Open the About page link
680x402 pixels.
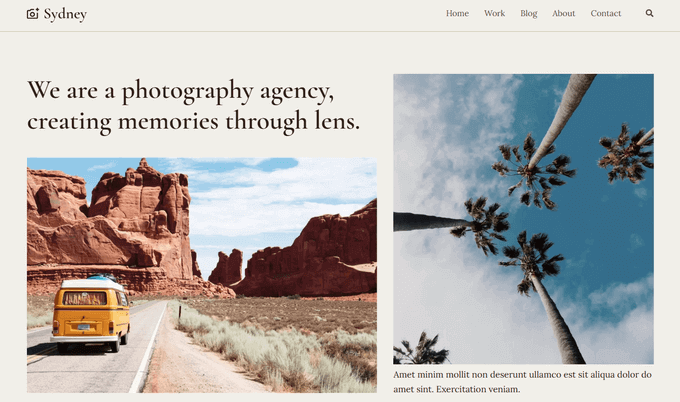click(x=563, y=13)
